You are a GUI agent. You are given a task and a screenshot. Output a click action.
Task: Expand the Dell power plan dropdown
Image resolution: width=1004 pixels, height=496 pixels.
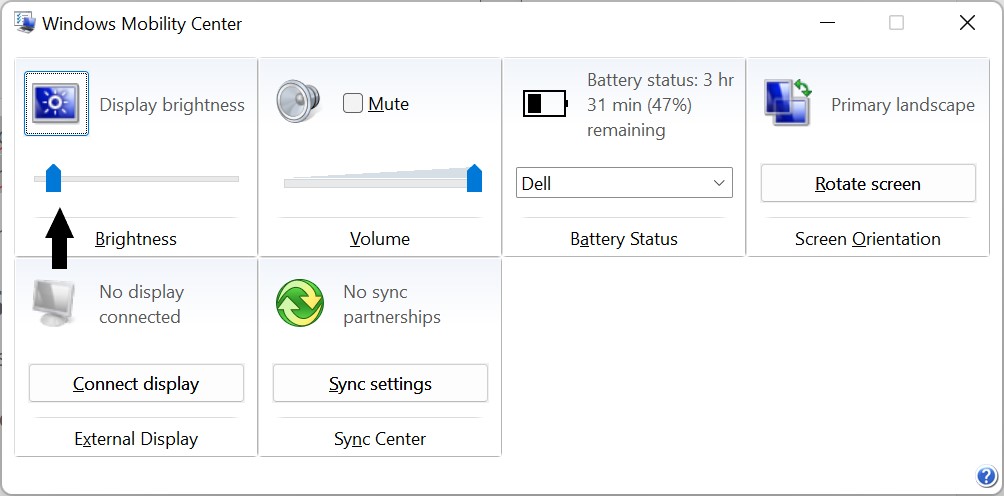click(625, 183)
